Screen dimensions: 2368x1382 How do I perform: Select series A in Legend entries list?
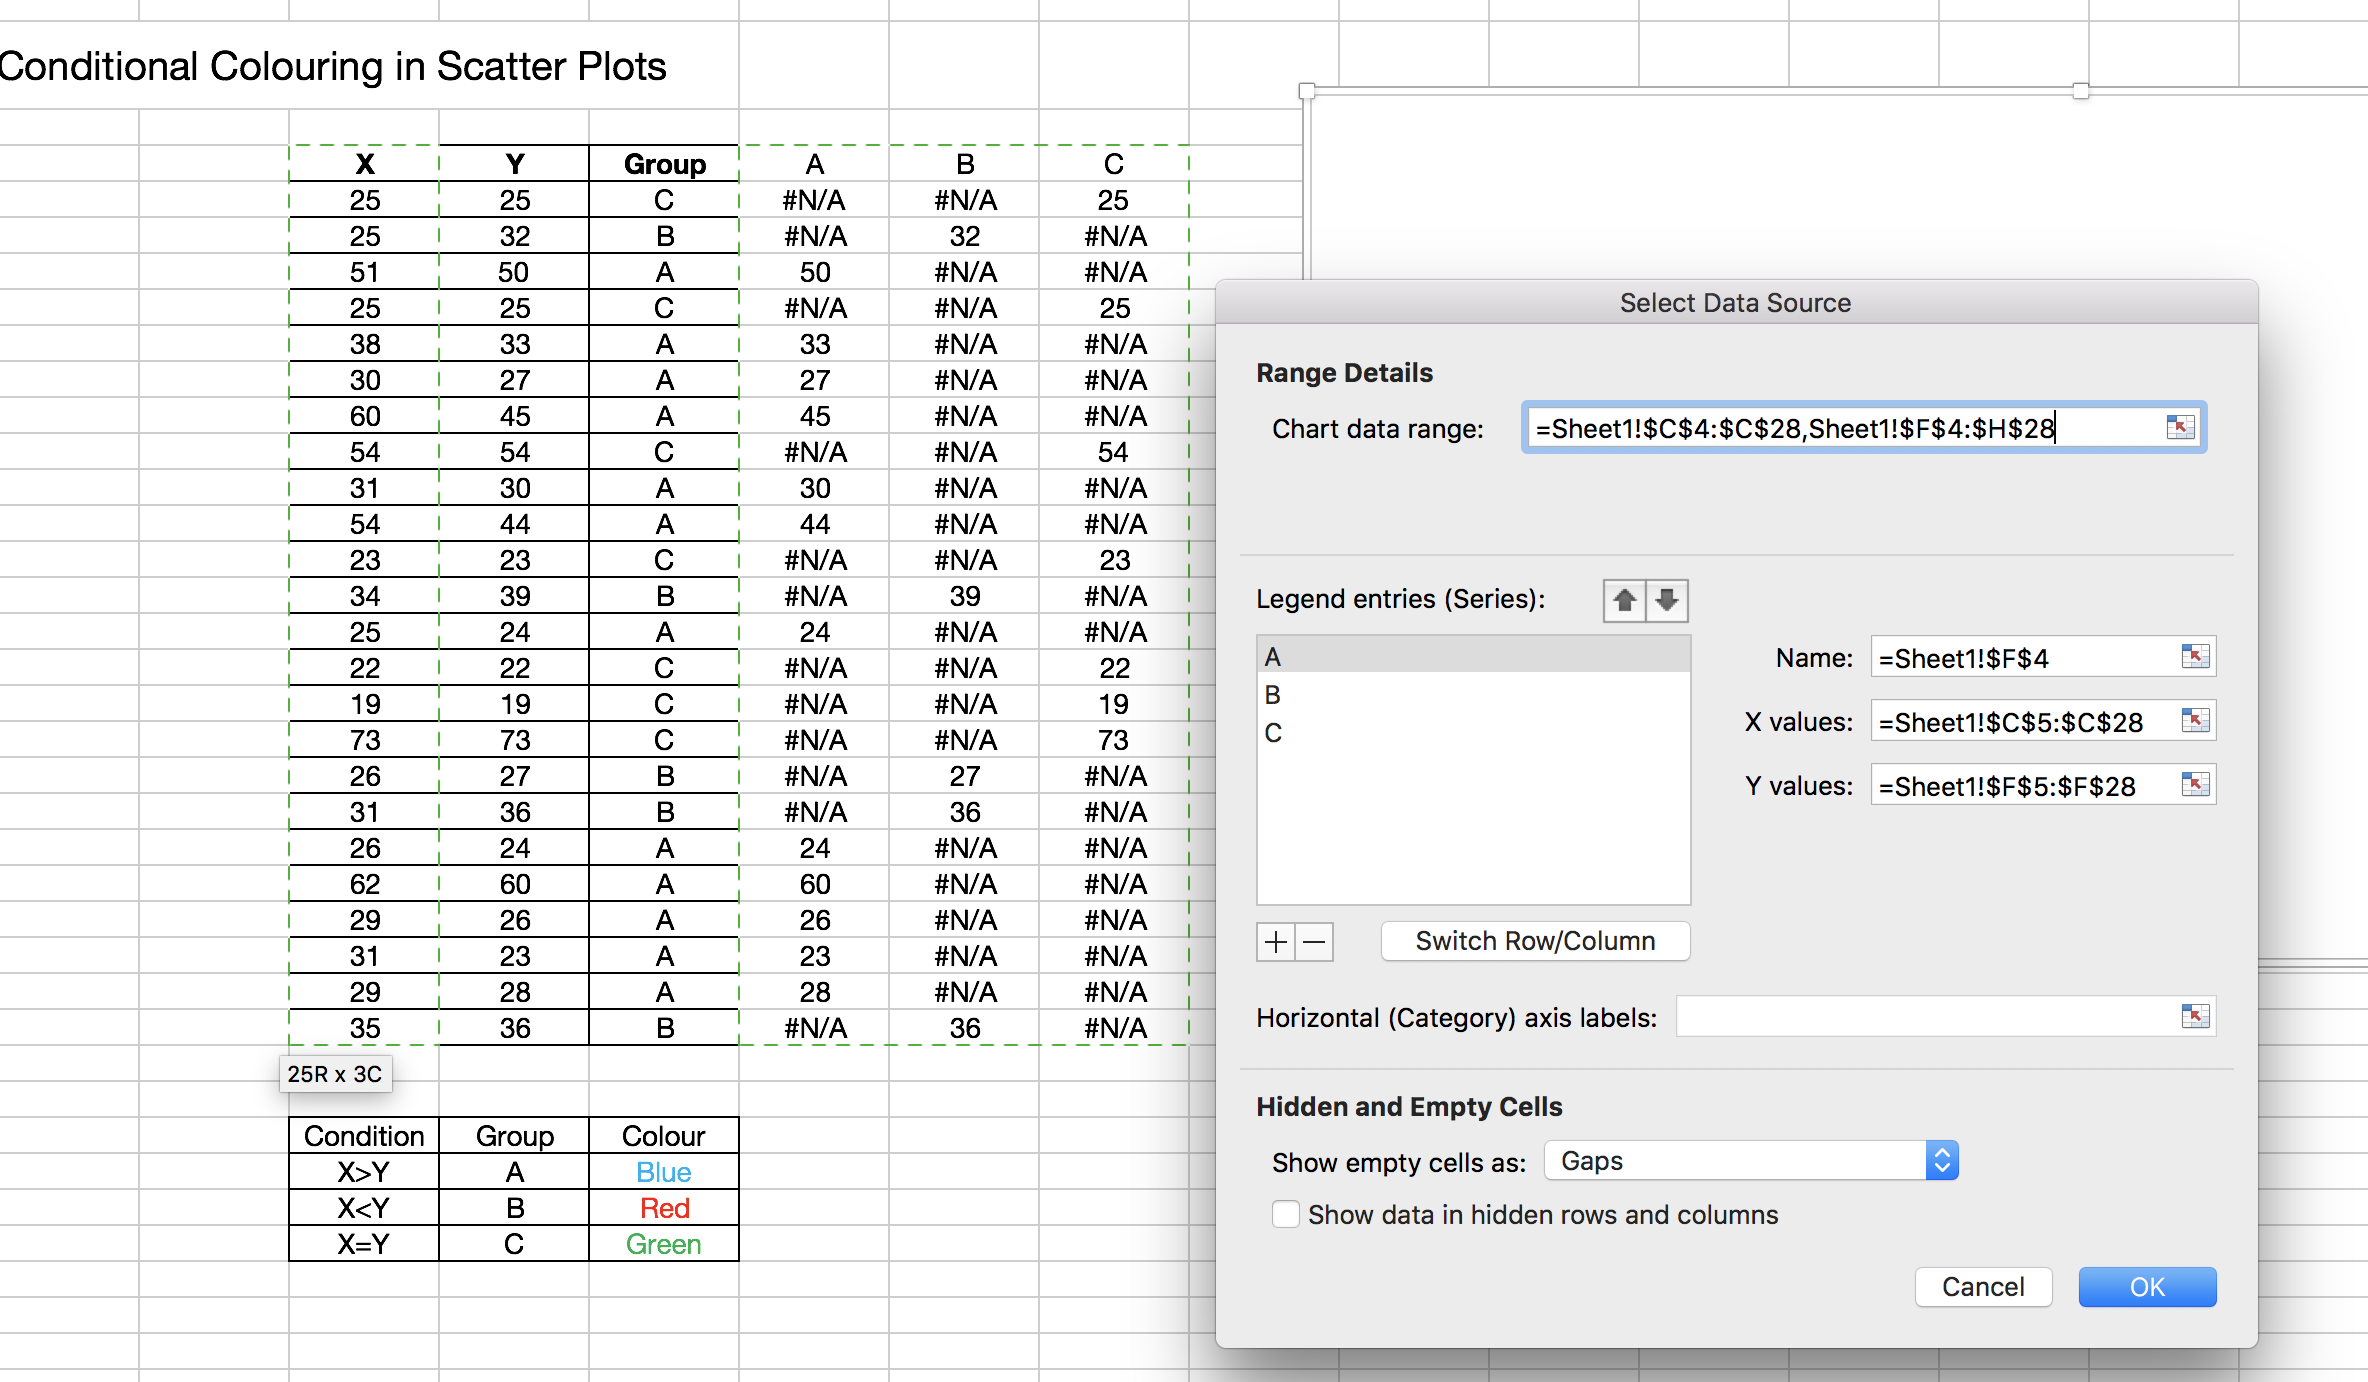(x=1473, y=657)
